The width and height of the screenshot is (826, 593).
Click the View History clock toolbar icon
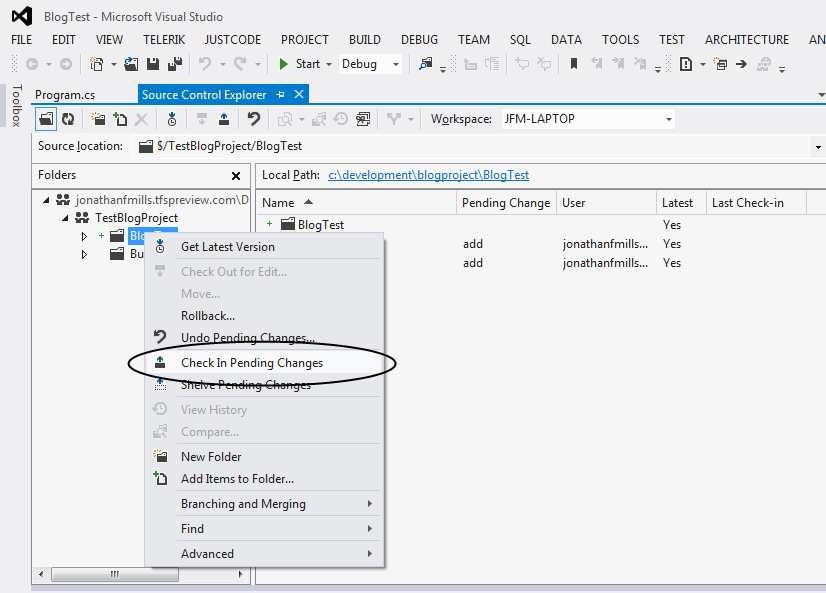tap(341, 119)
